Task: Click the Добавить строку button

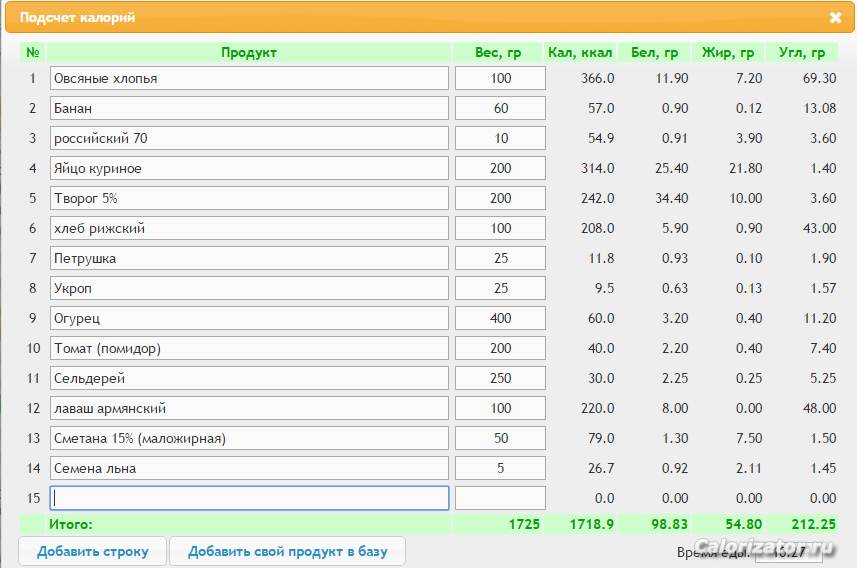Action: [92, 551]
